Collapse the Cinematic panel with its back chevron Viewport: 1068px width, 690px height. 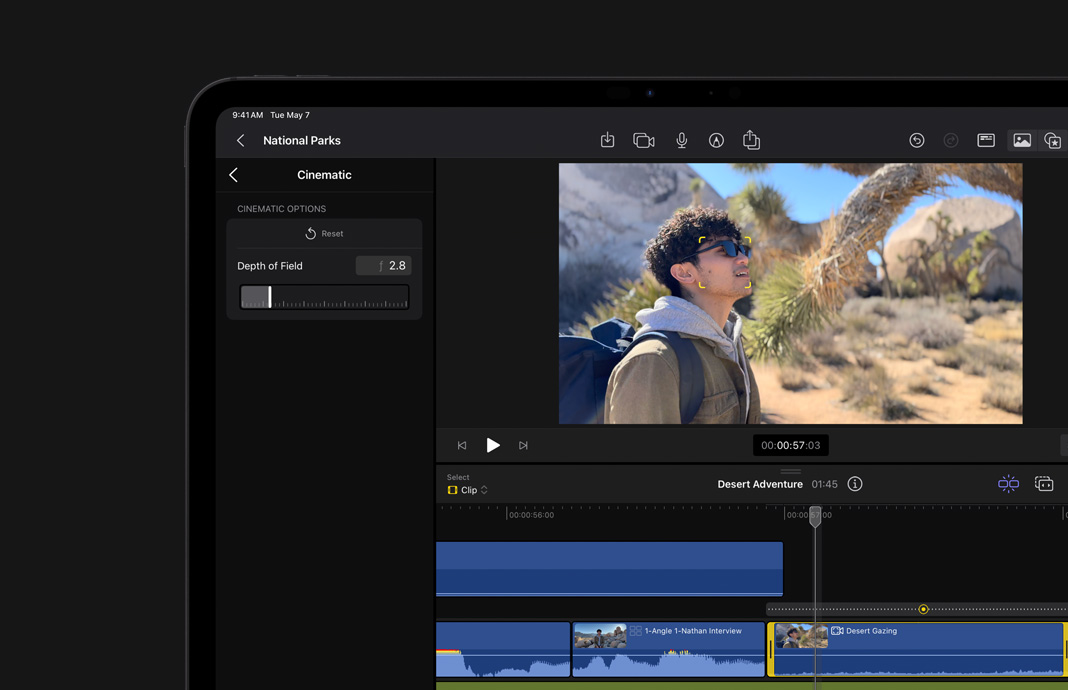pyautogui.click(x=233, y=174)
